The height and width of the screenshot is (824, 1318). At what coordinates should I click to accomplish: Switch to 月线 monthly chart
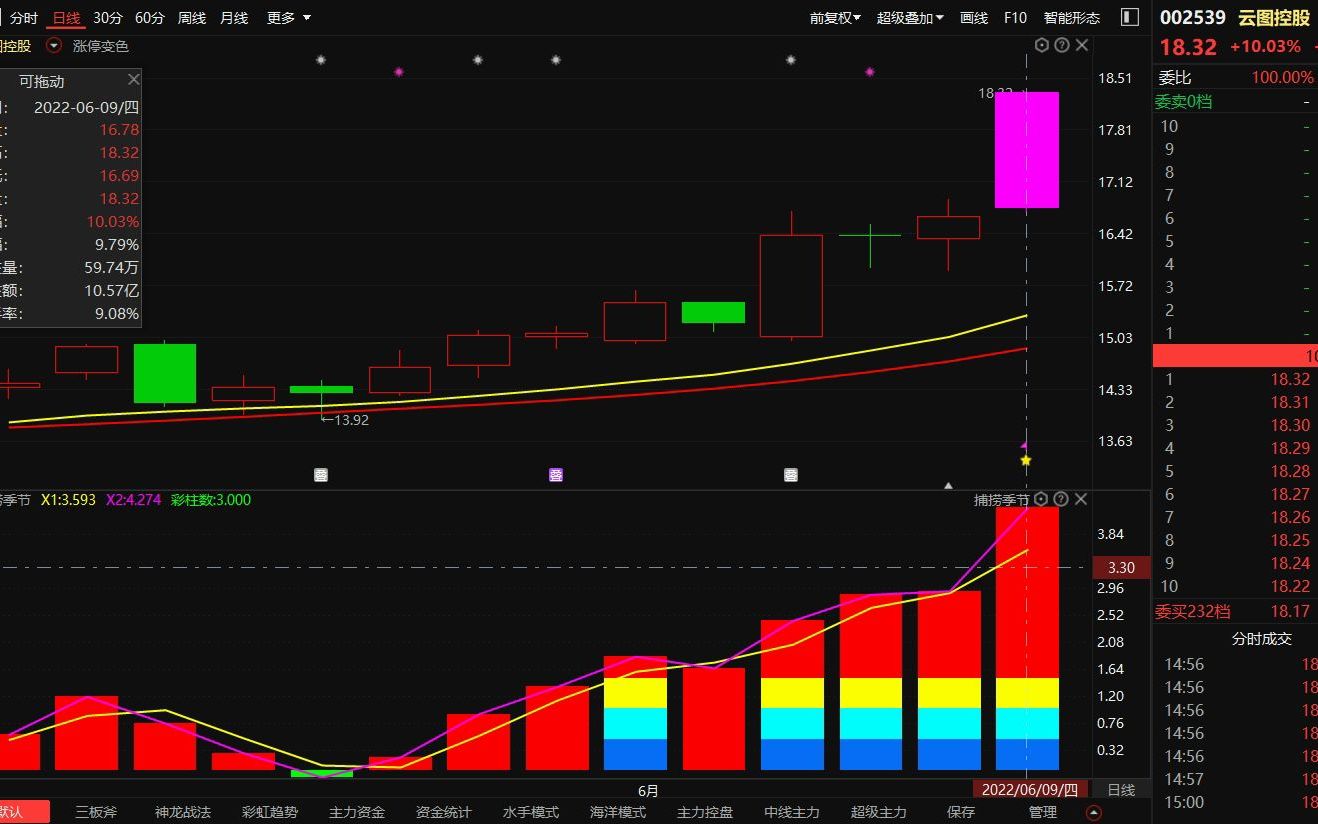234,18
